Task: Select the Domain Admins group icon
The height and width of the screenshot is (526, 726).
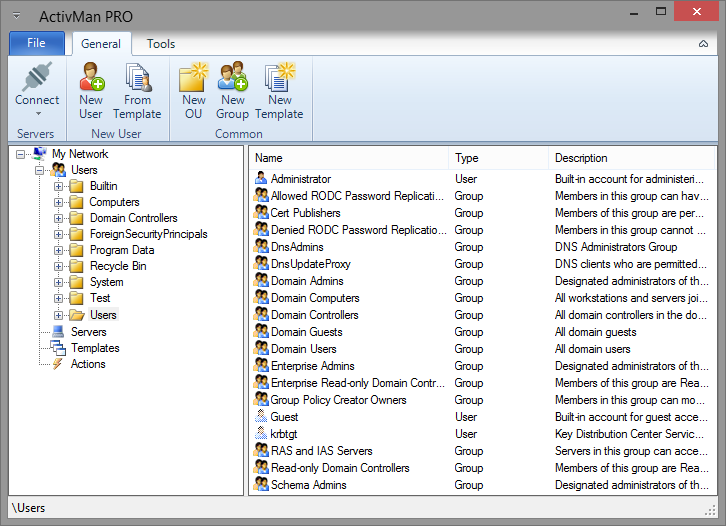Action: 261,280
